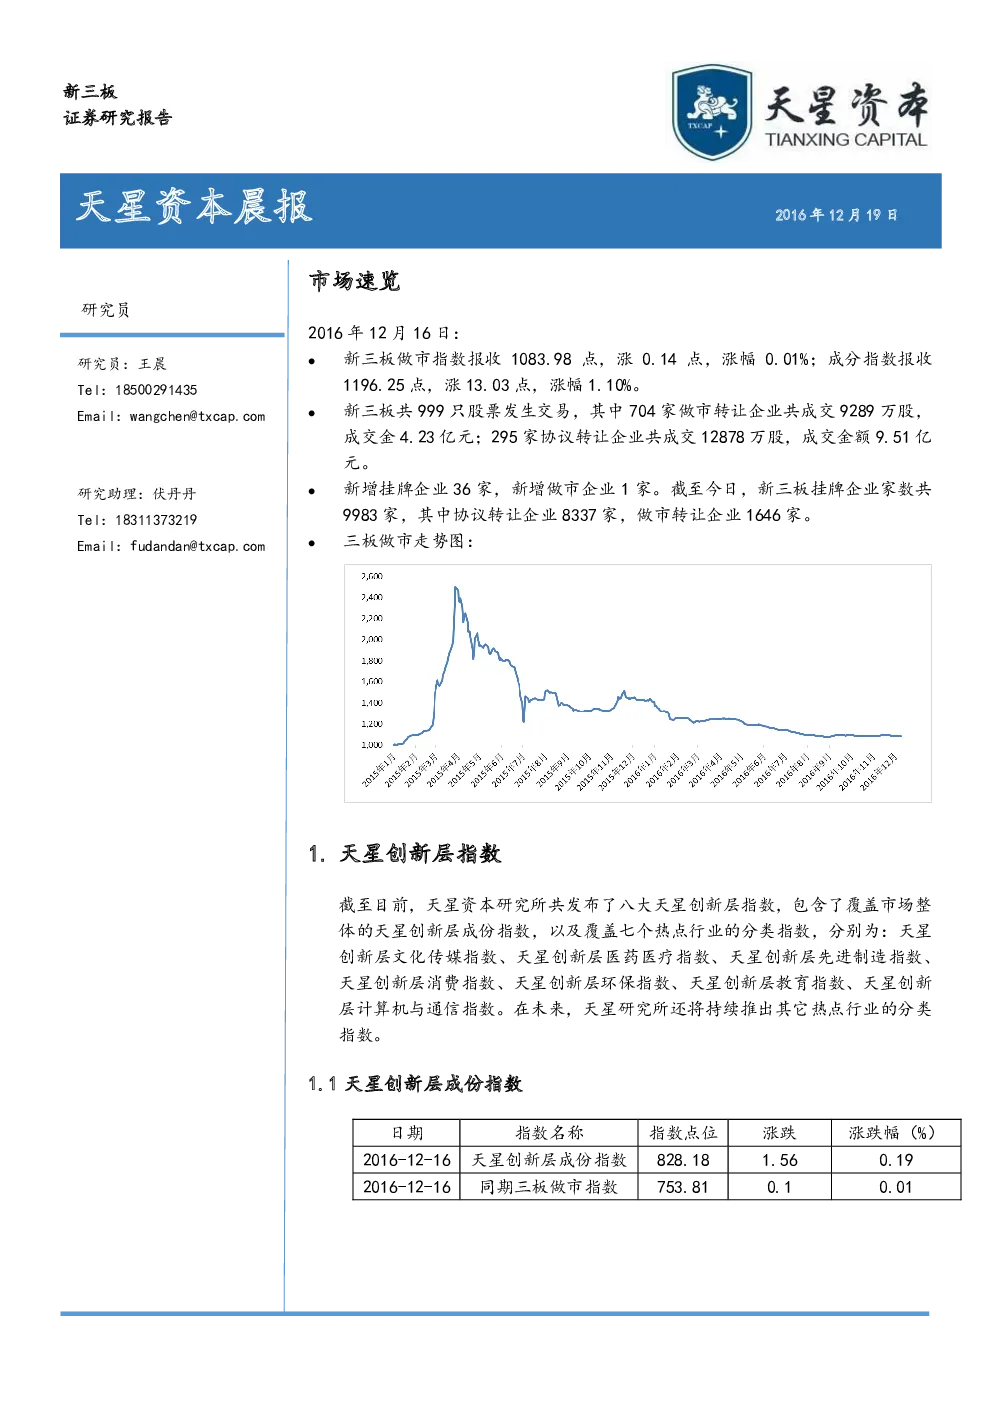Viewport: 992px width, 1403px height.
Task: Click the 2,600 y-axis label on the chart
Action: point(371,577)
